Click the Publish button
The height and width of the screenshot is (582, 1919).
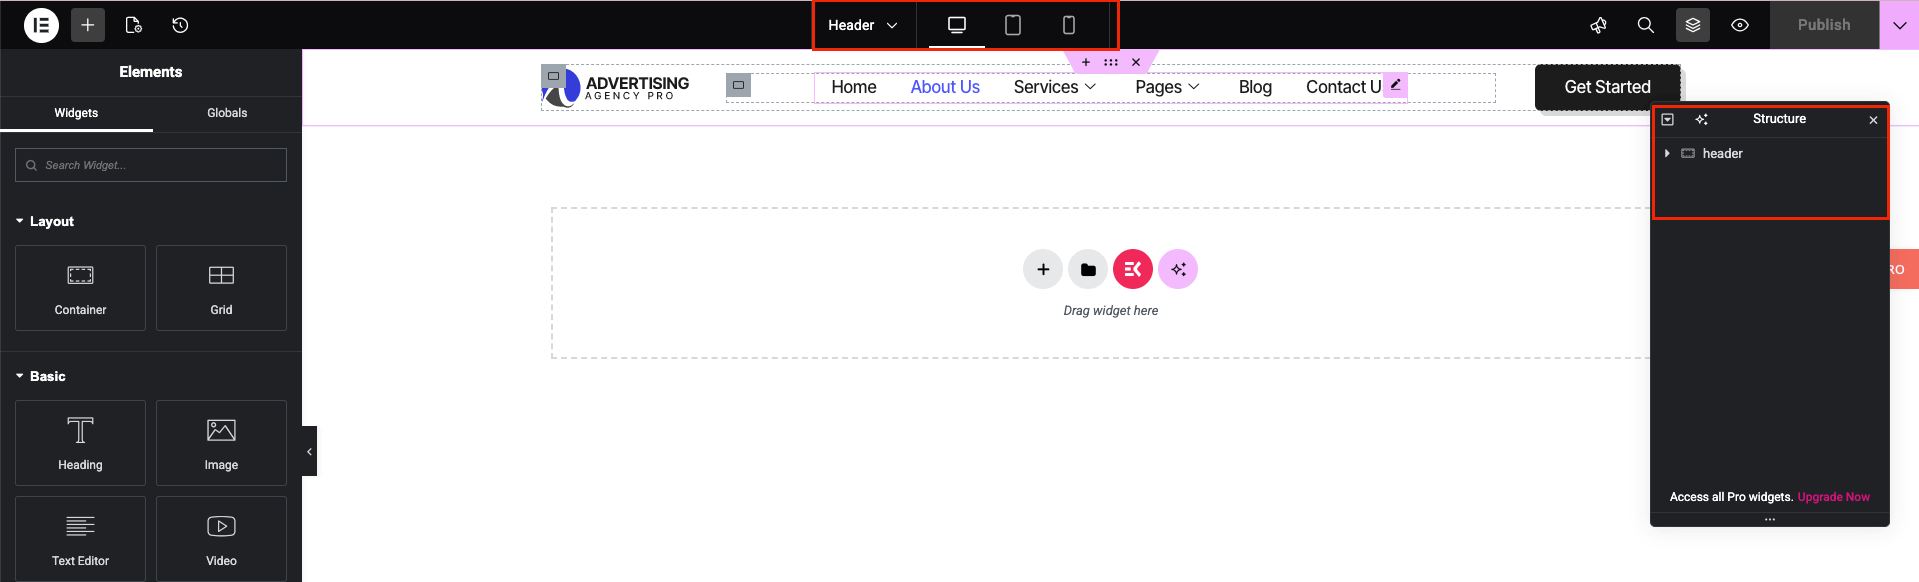[x=1824, y=25]
